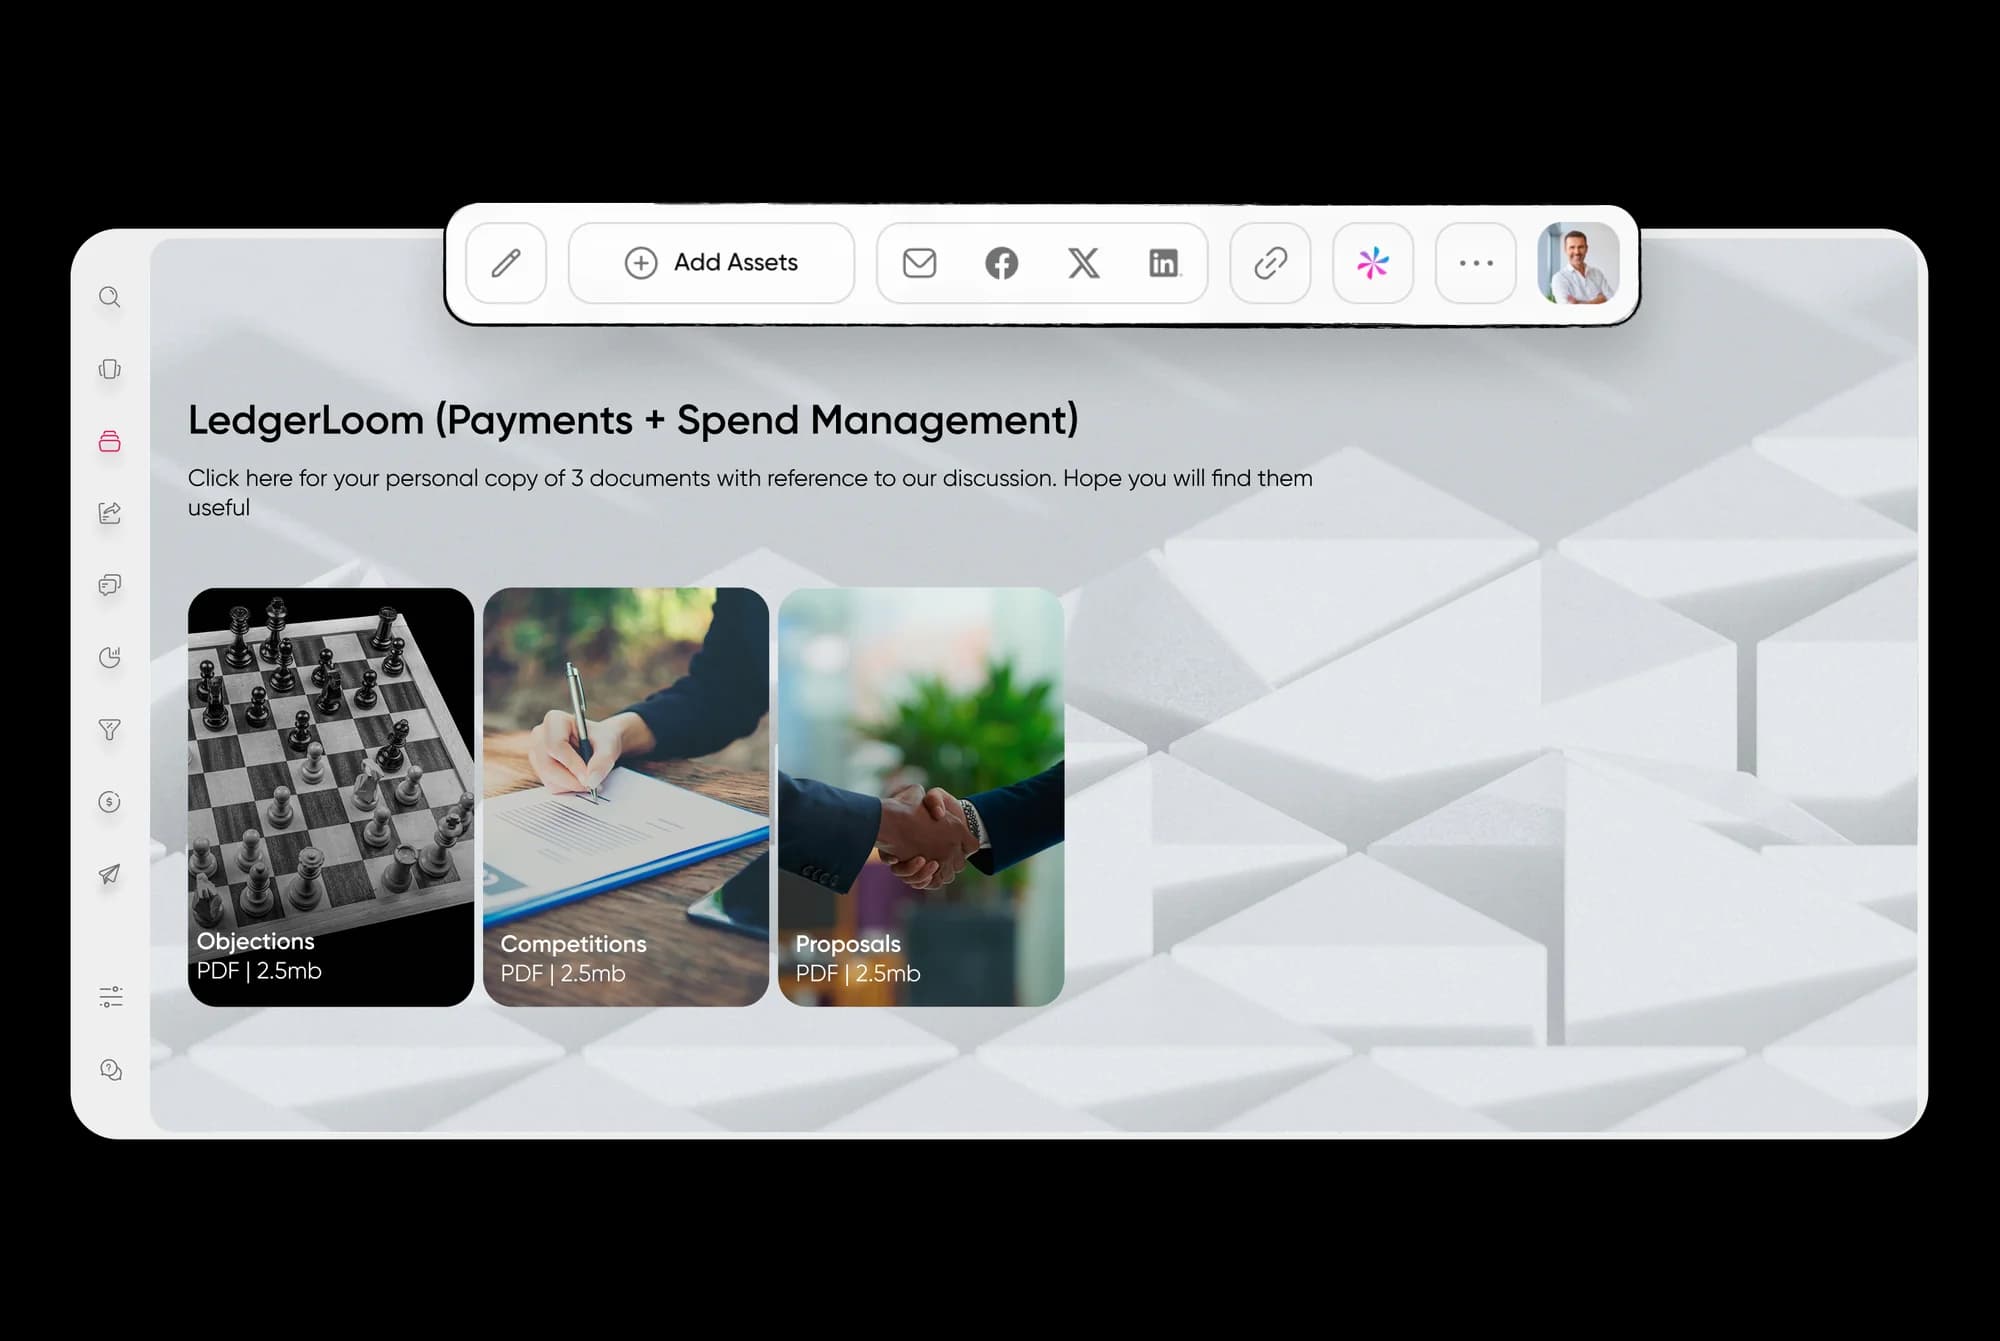Click the 'Click here for your personal copy' description
Viewport: 2000px width, 1341px height.
coord(750,492)
